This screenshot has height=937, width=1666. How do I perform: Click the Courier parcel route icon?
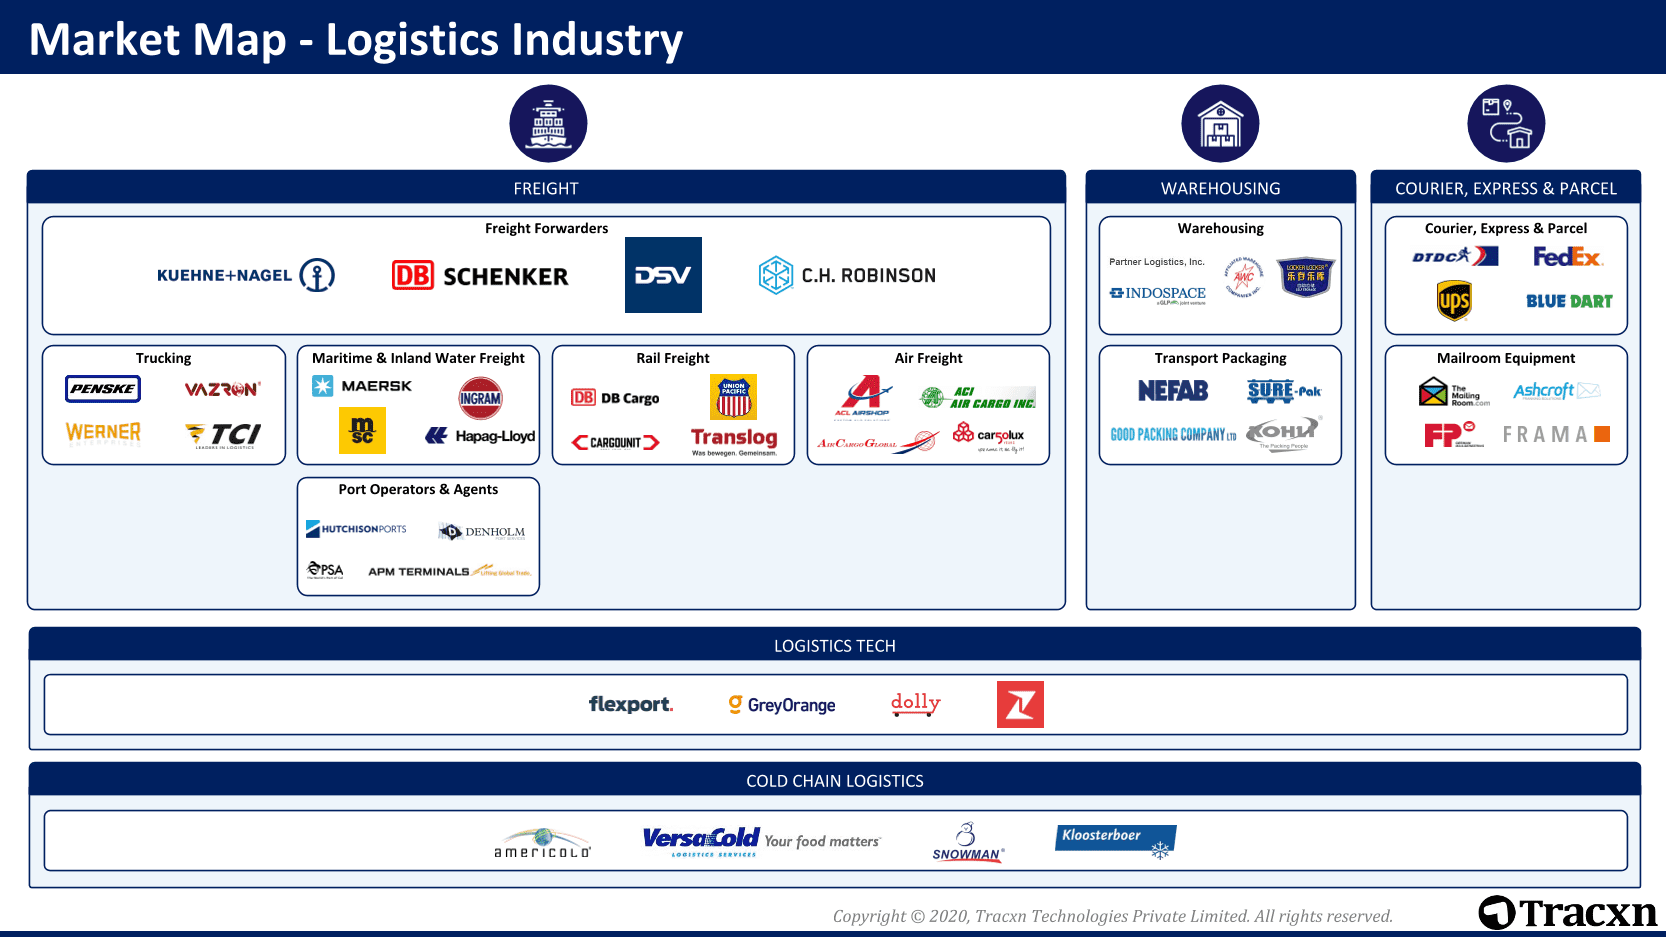(1506, 123)
